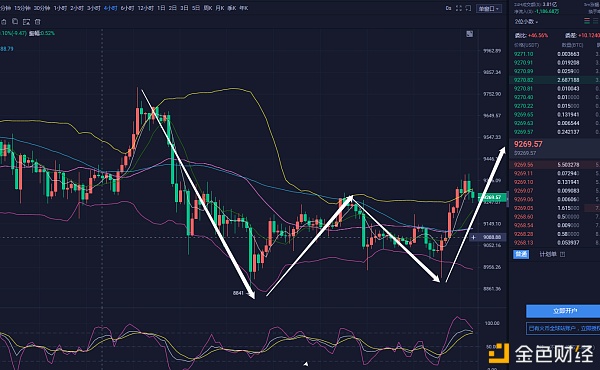Click ask price 9271.10 row

pyautogui.click(x=554, y=54)
